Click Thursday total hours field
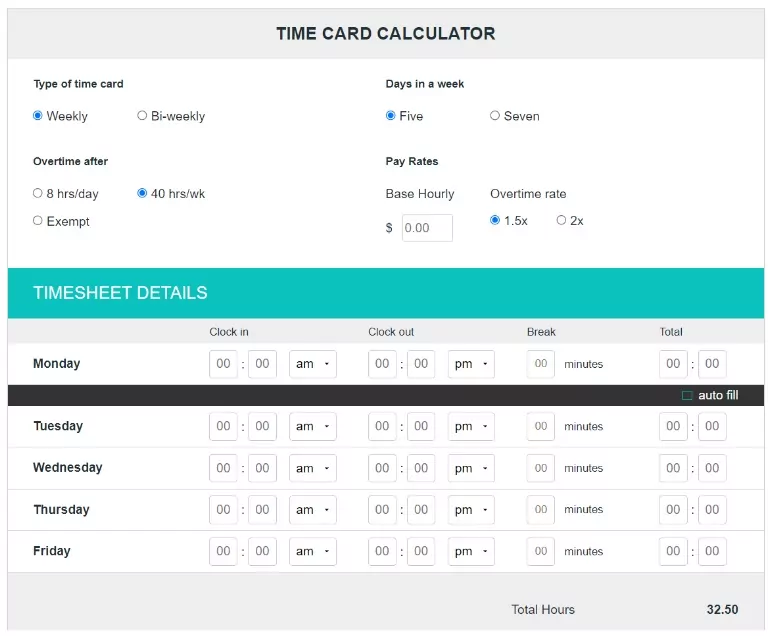773x636 pixels. pos(673,509)
